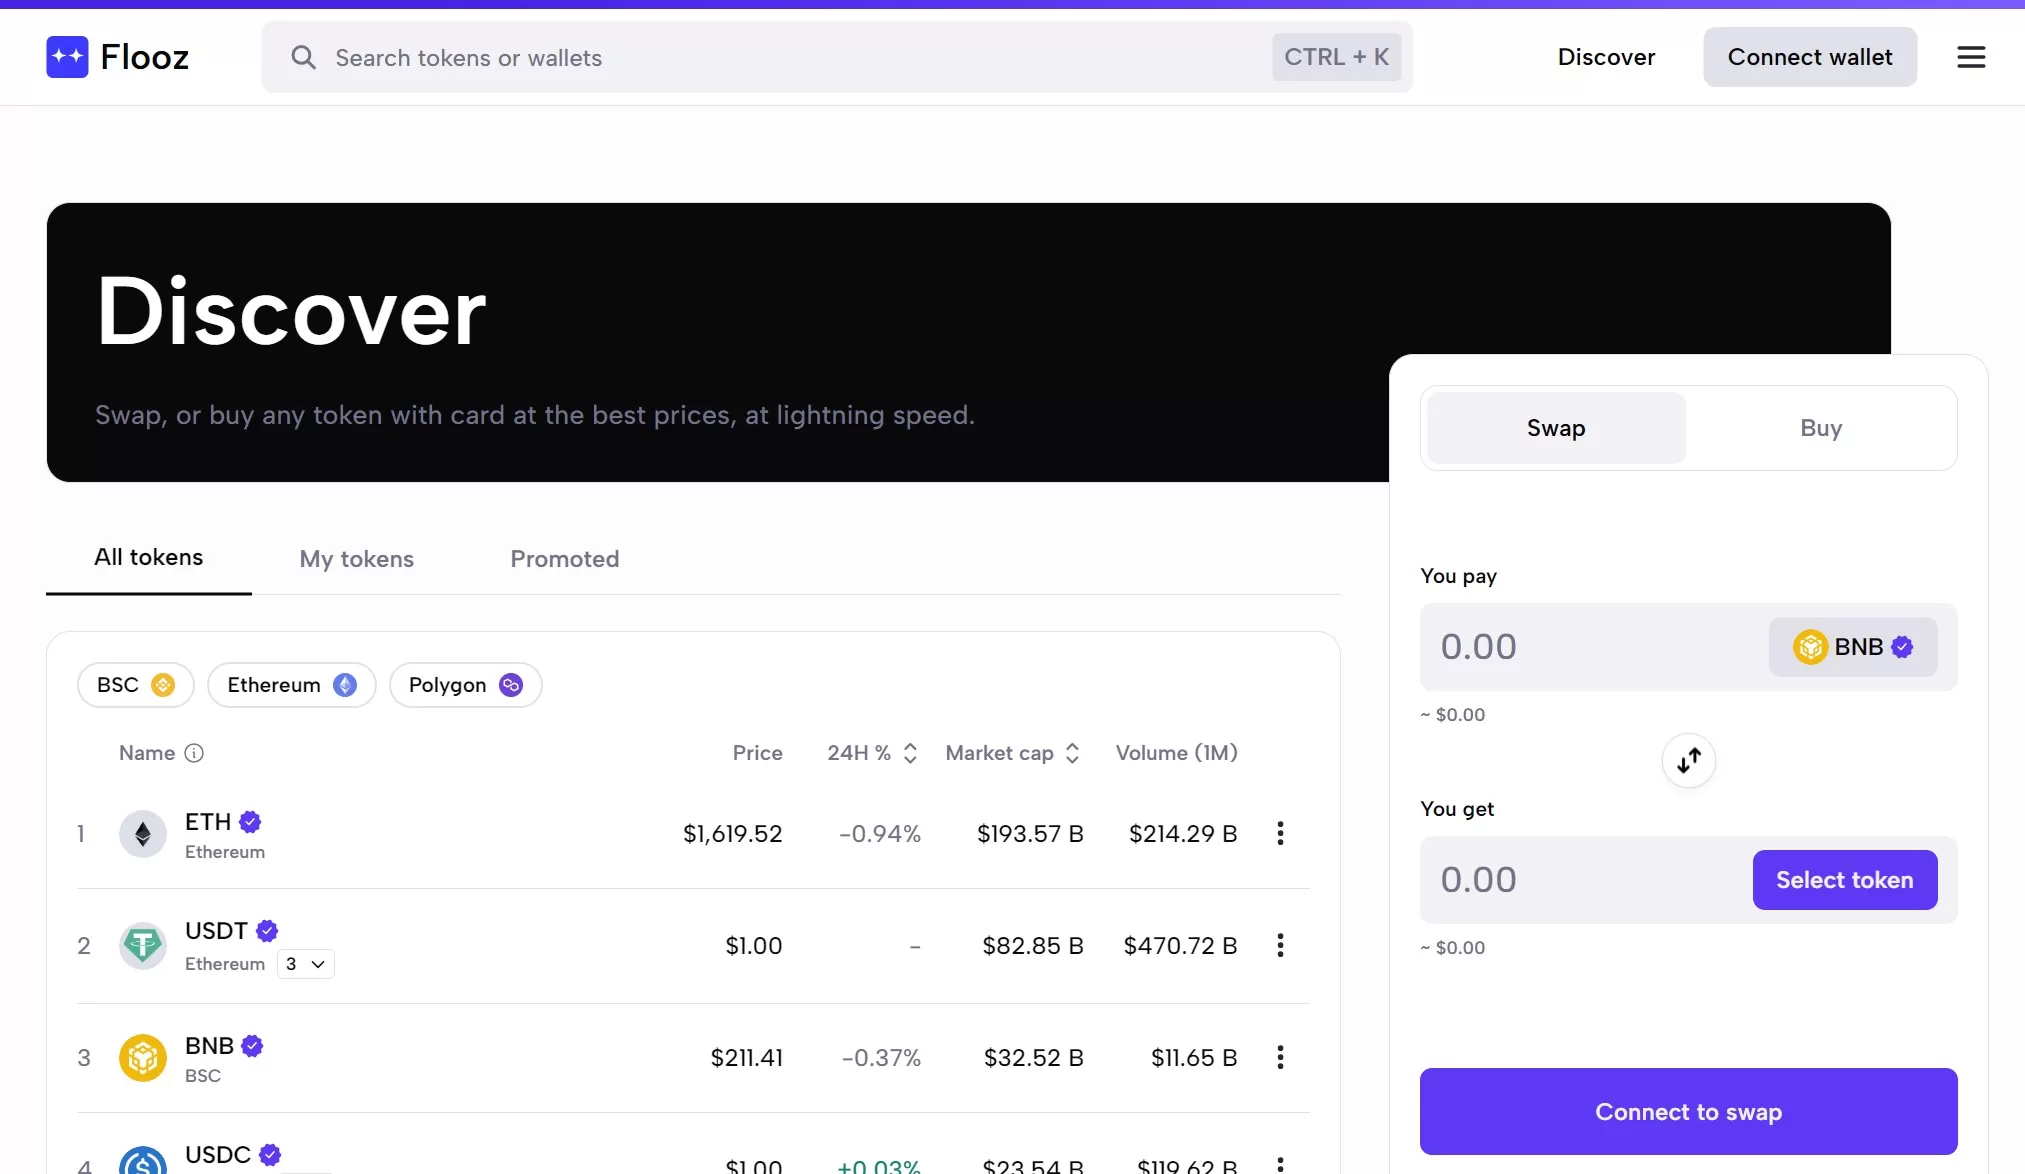Click the USDC token logo
2025x1174 pixels.
[143, 1162]
